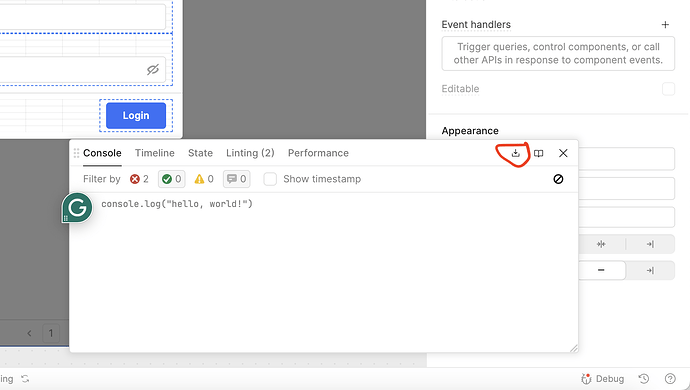
Task: Click the Debug button in the bottom bar
Action: [x=603, y=379]
